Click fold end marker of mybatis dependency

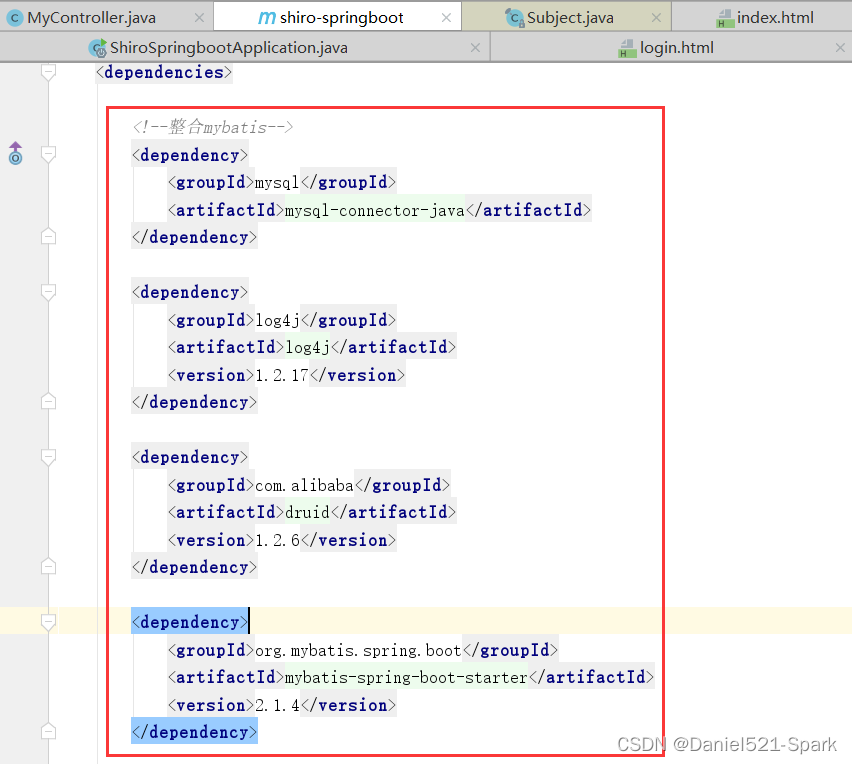(48, 731)
